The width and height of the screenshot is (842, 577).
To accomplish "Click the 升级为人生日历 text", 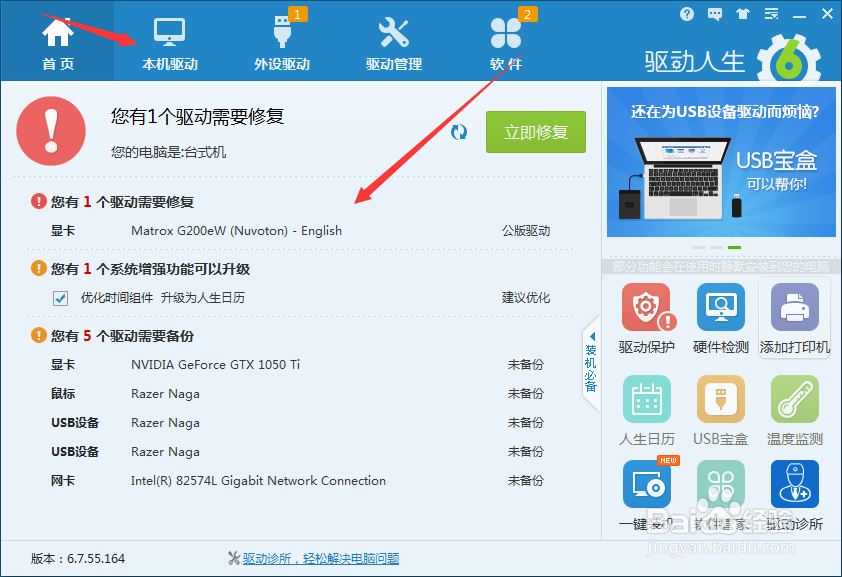I will tap(203, 298).
